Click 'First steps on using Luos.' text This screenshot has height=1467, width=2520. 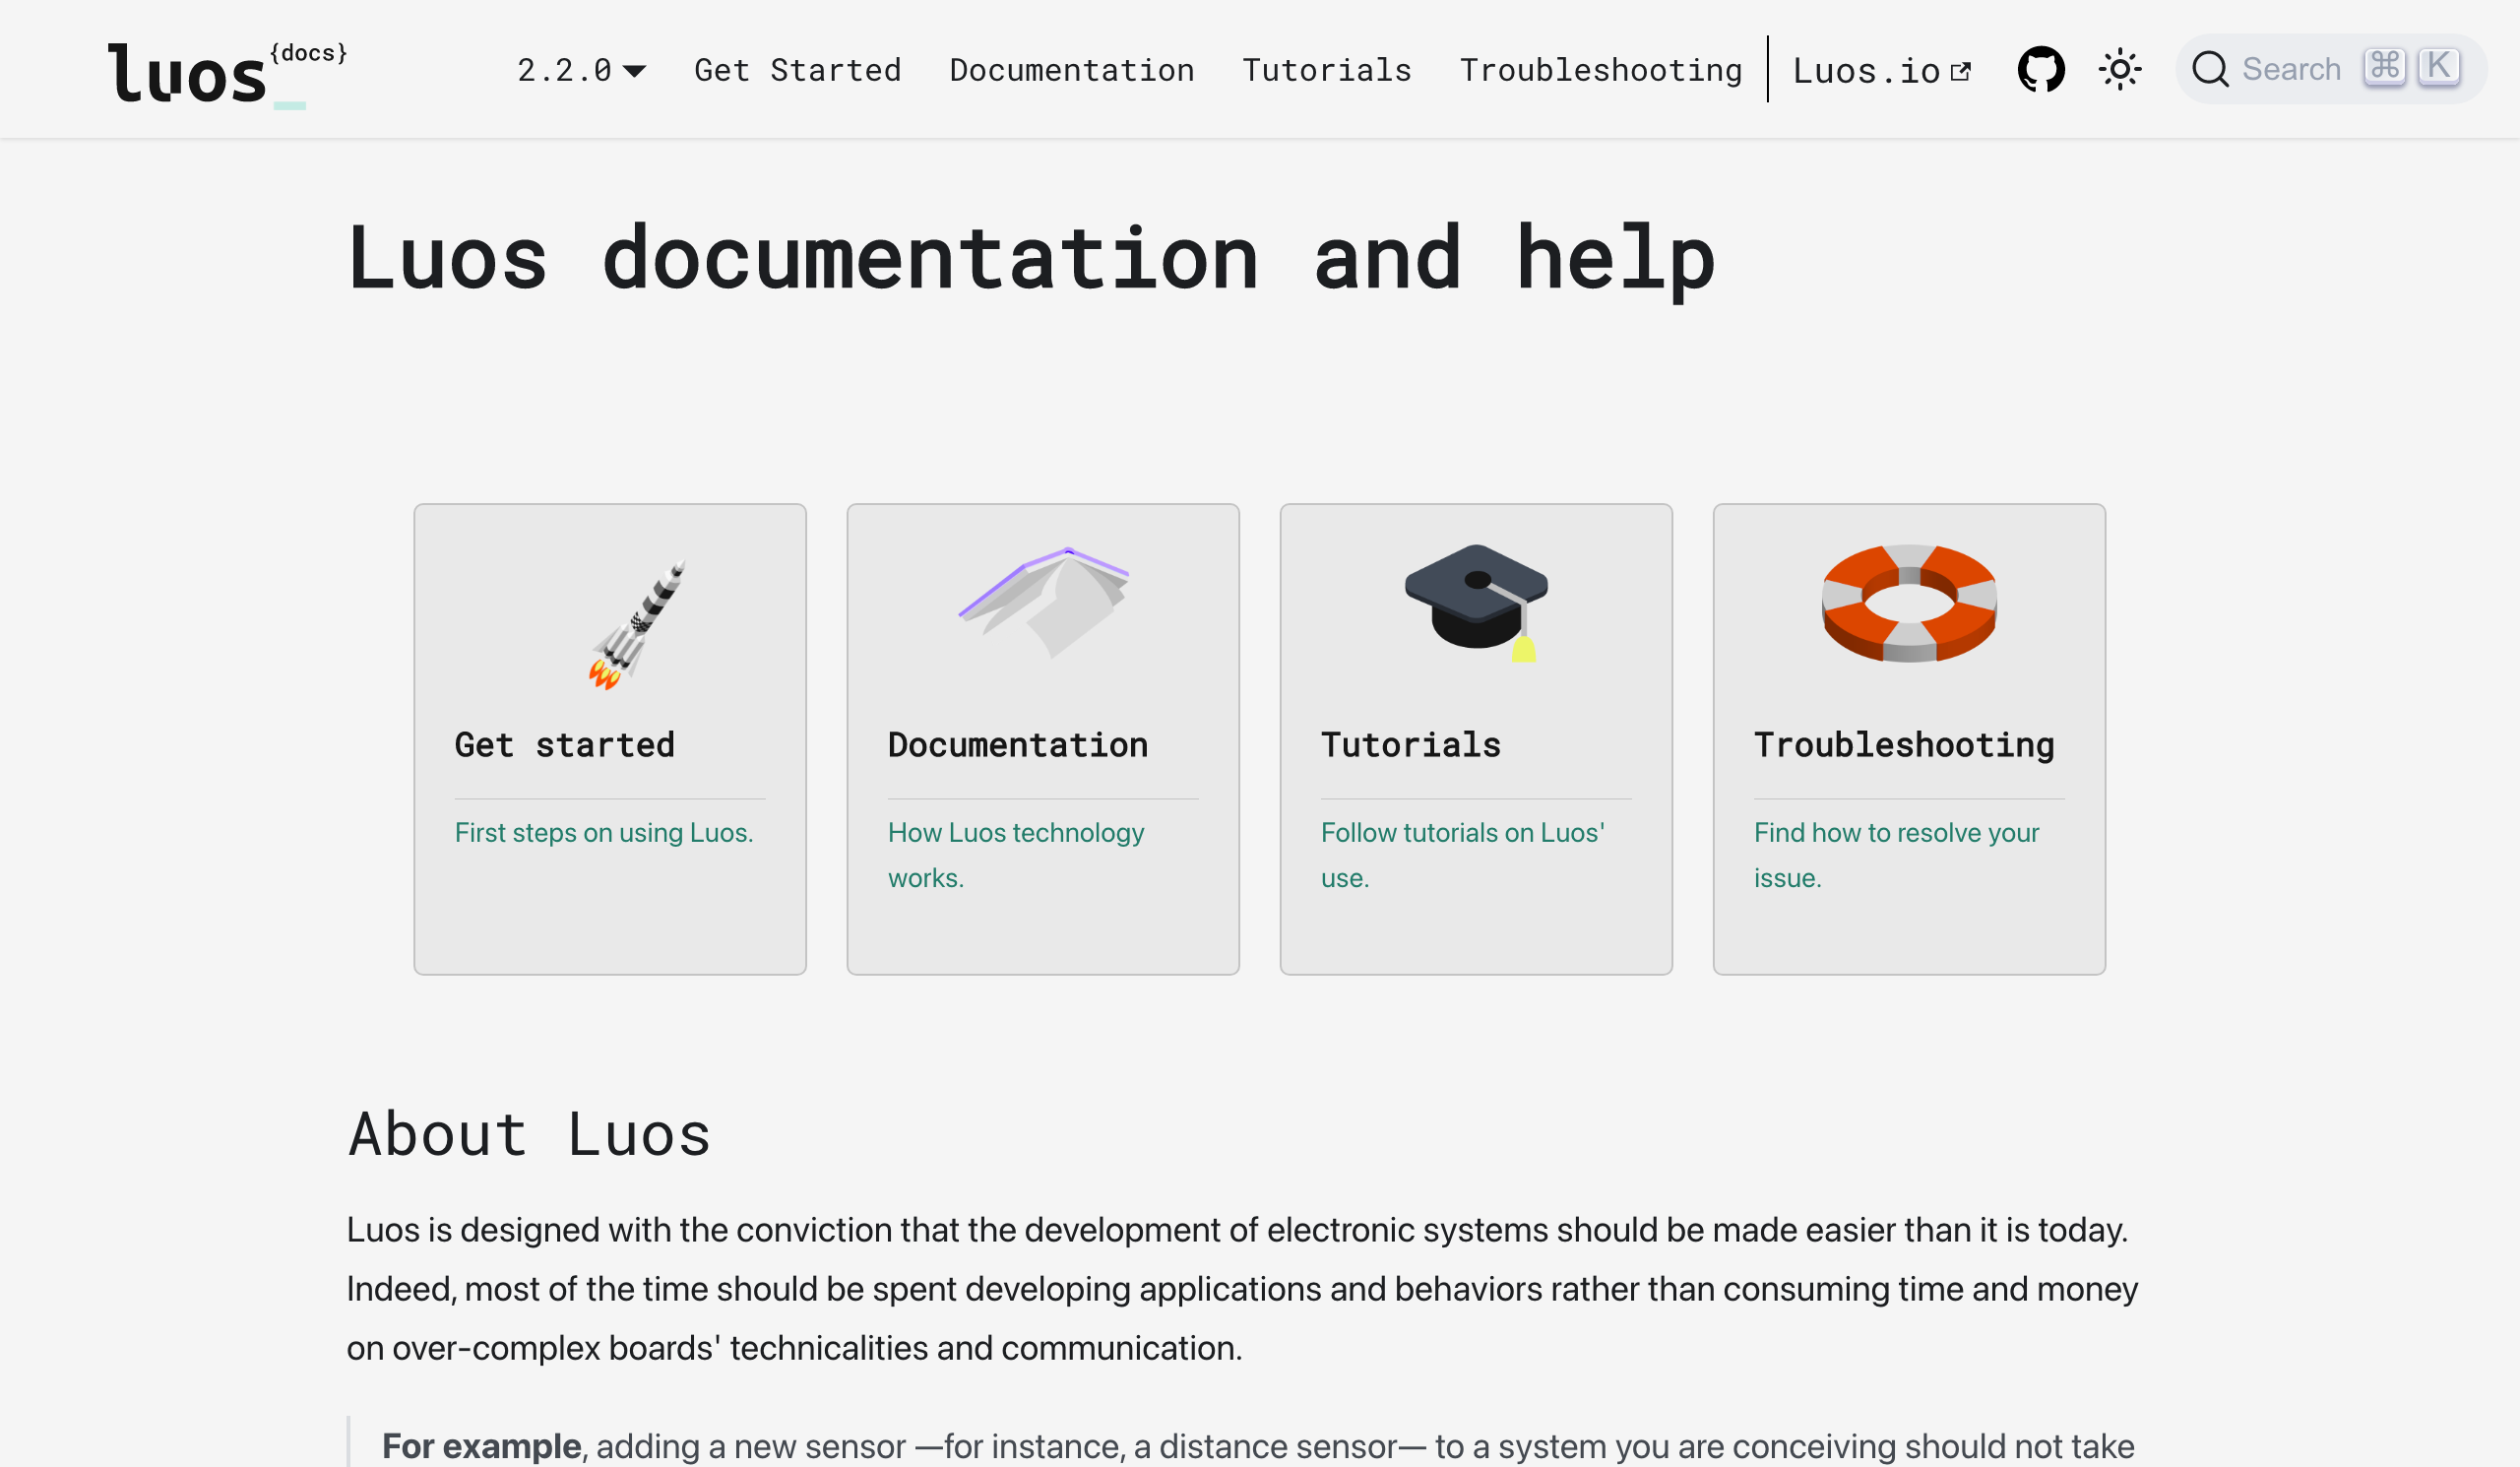click(x=604, y=832)
